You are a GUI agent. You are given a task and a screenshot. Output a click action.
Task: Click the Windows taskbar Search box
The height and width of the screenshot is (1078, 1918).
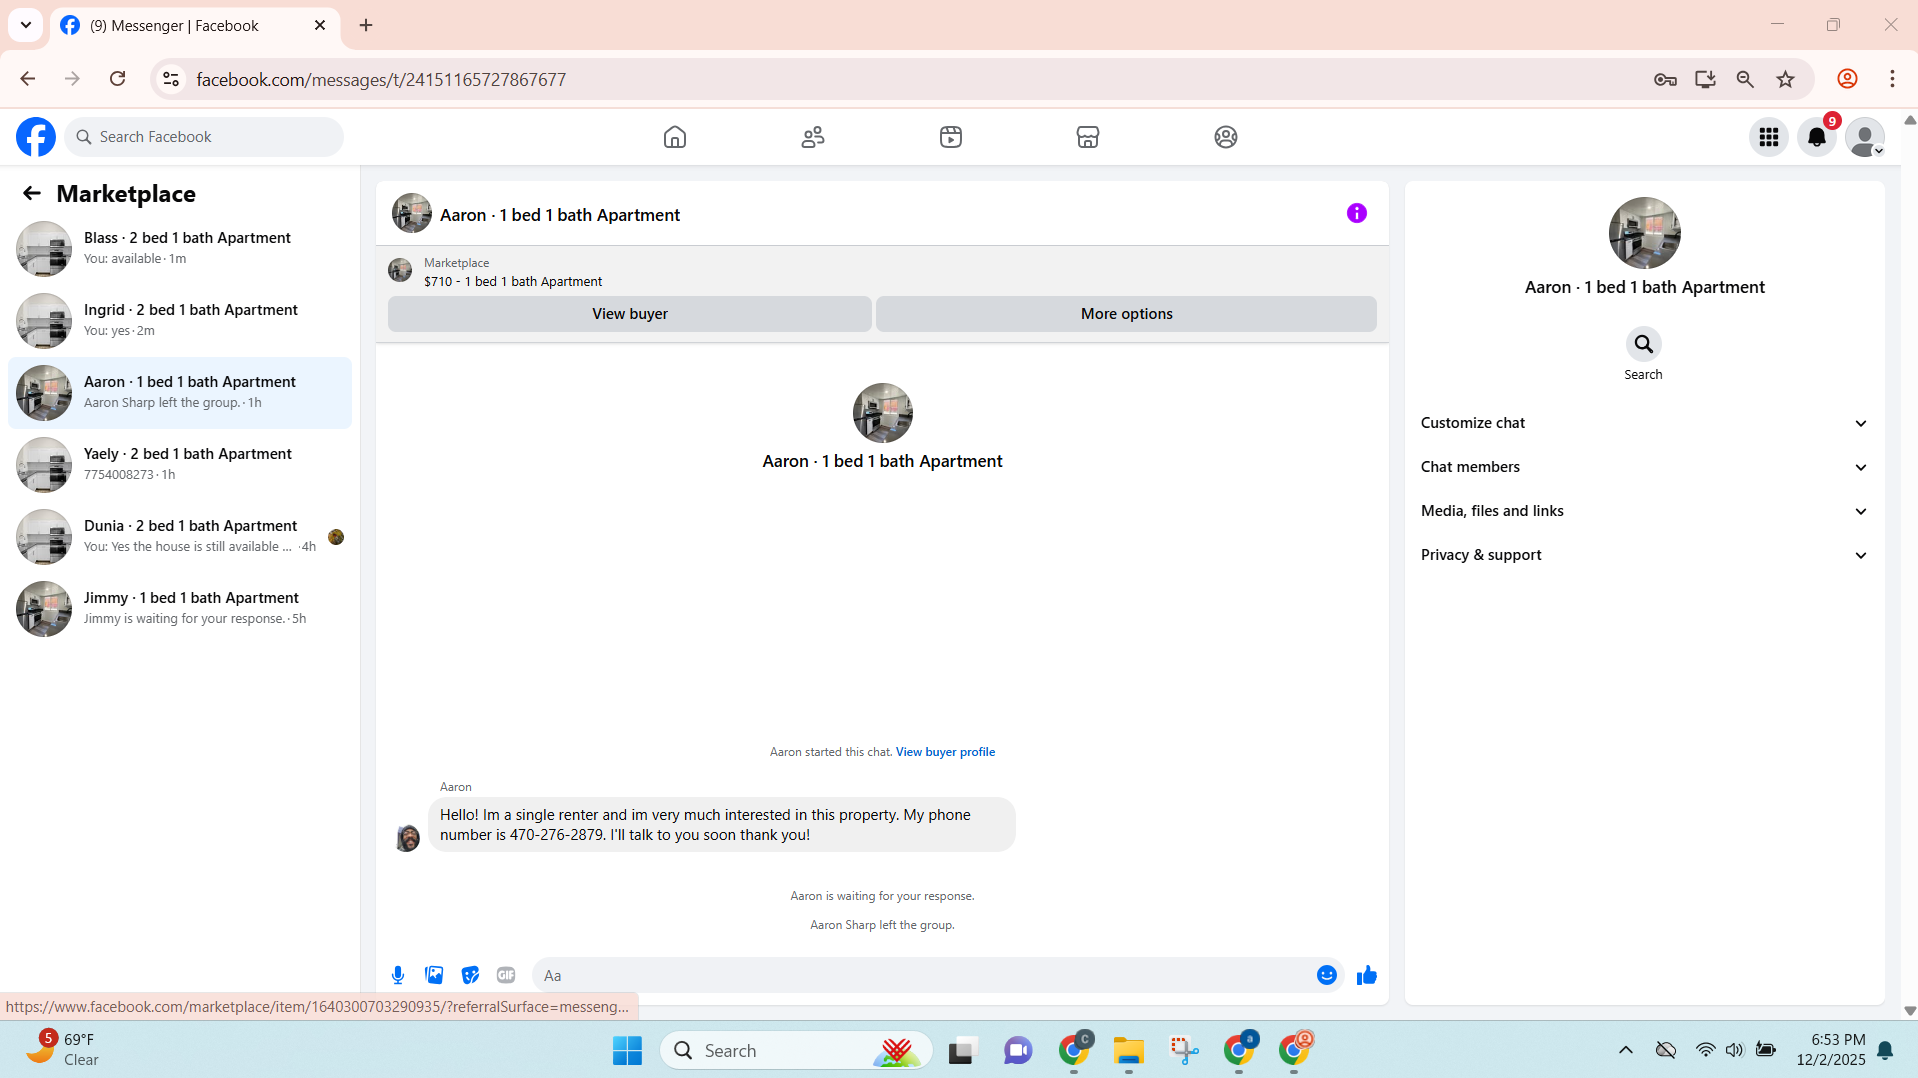(796, 1050)
